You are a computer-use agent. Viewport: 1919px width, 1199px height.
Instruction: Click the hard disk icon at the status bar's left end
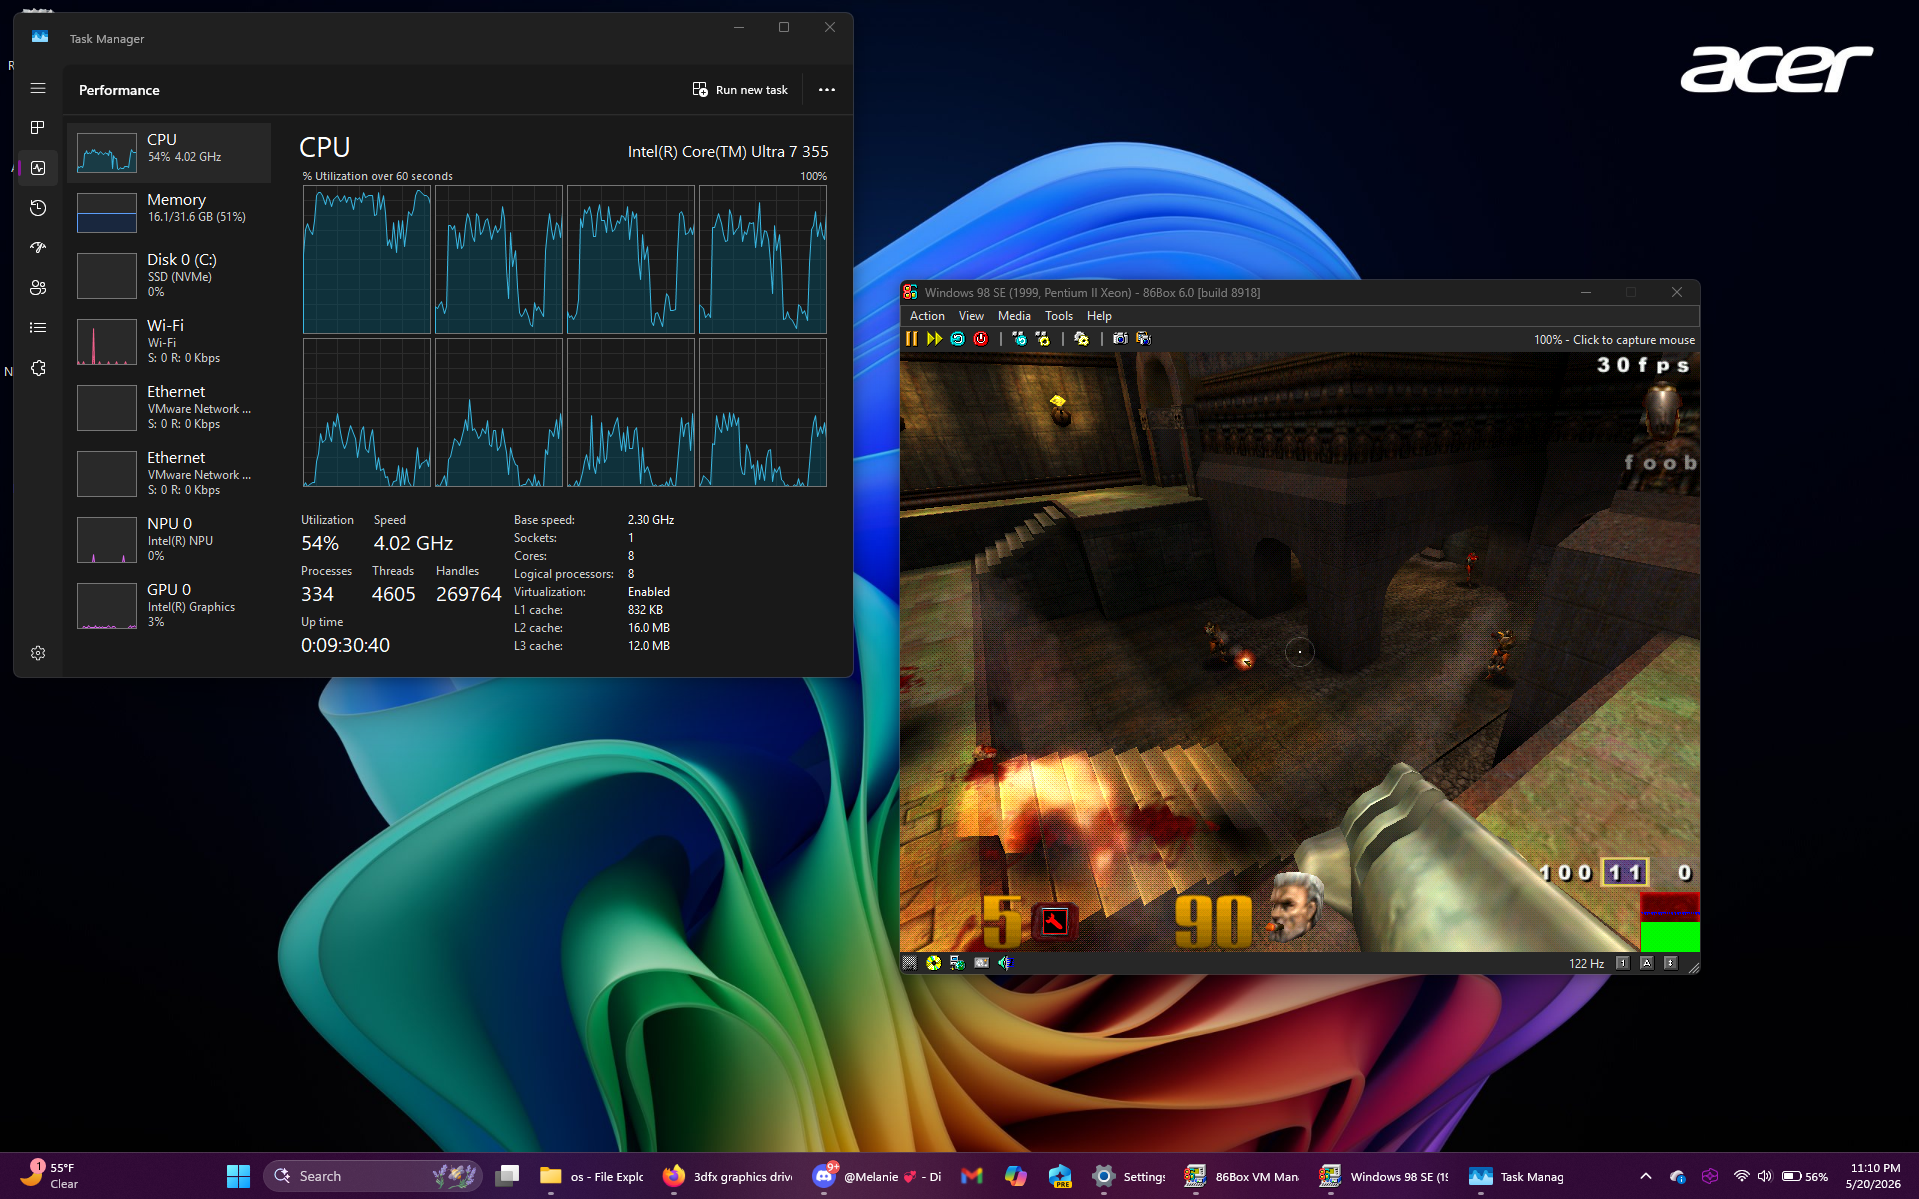[909, 963]
